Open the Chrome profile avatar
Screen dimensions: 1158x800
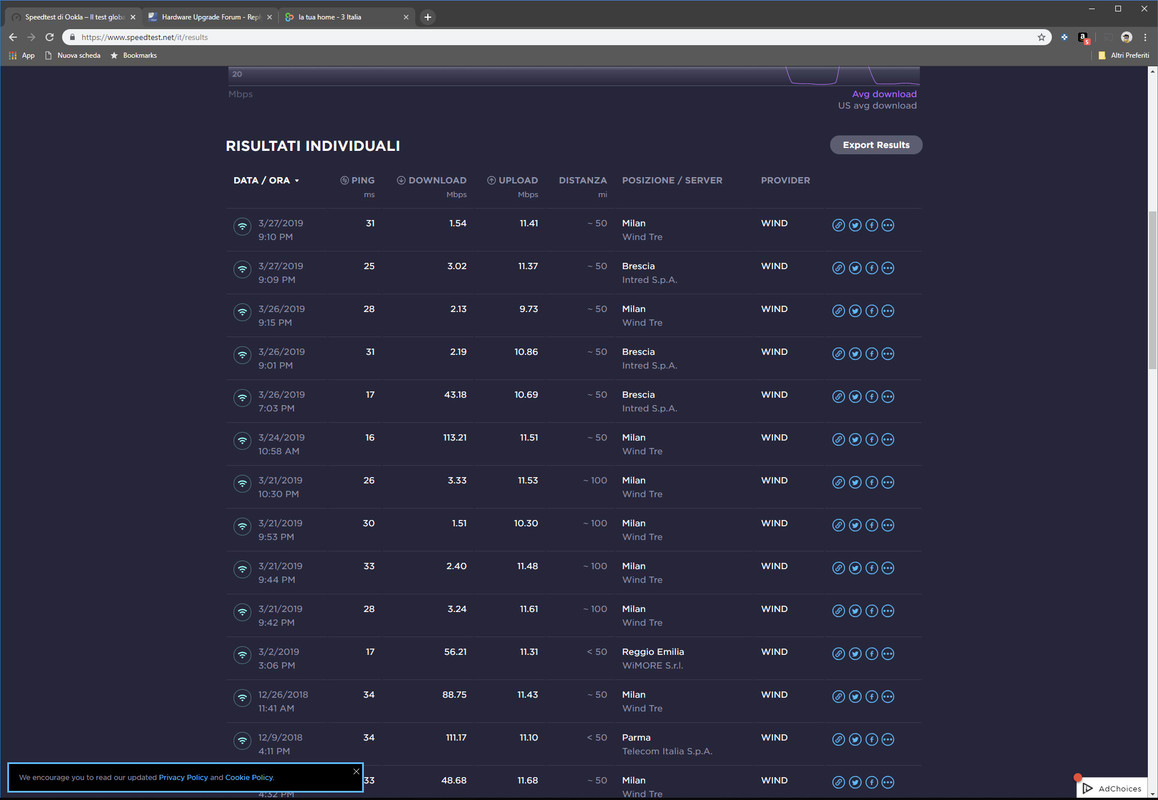(x=1126, y=37)
